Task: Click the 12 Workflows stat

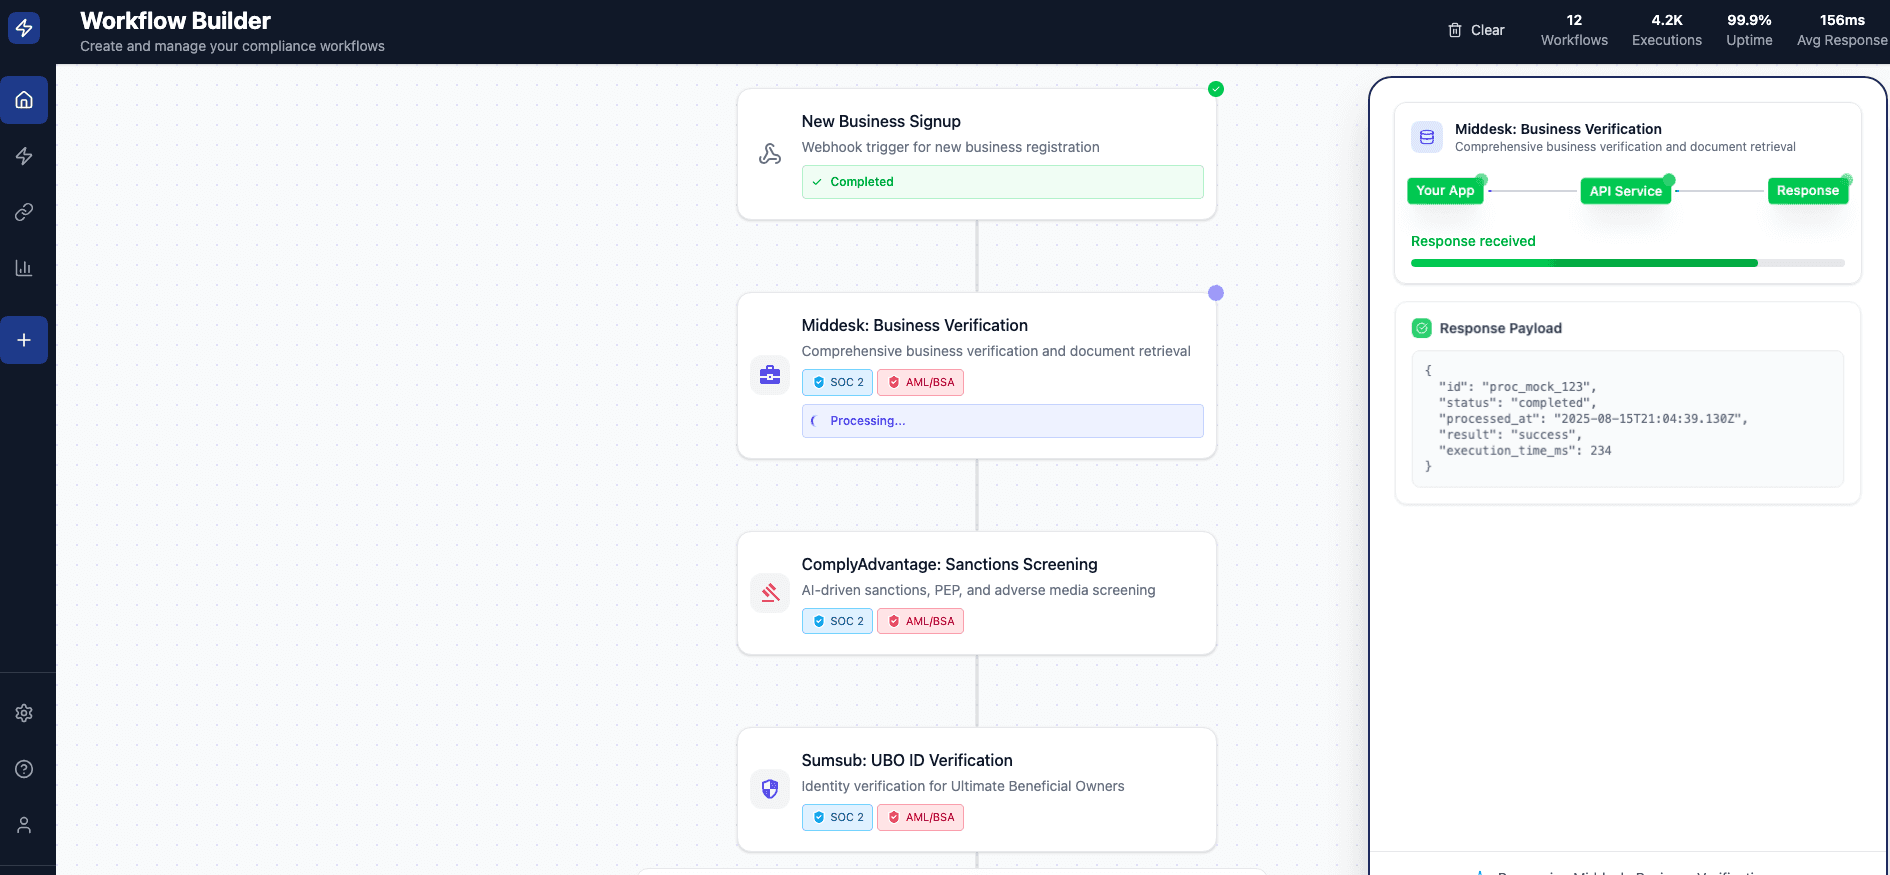Action: (1574, 30)
